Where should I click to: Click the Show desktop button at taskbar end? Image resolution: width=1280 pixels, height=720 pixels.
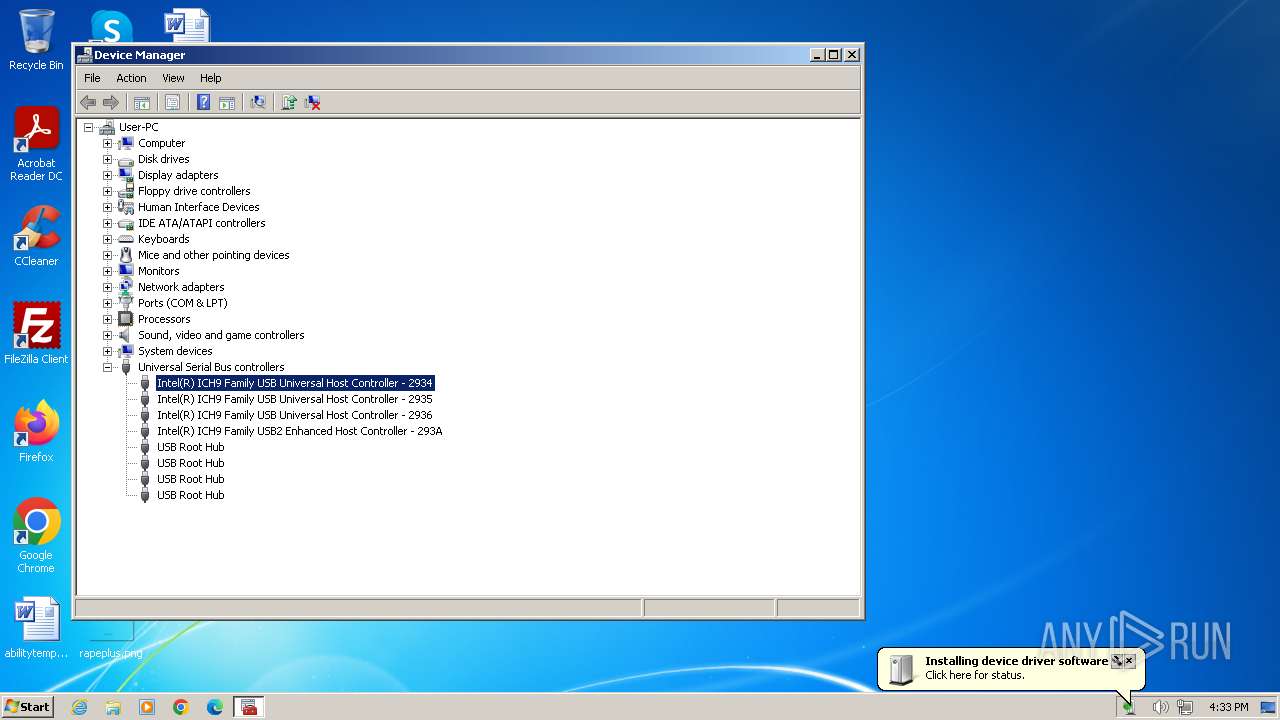(1269, 707)
